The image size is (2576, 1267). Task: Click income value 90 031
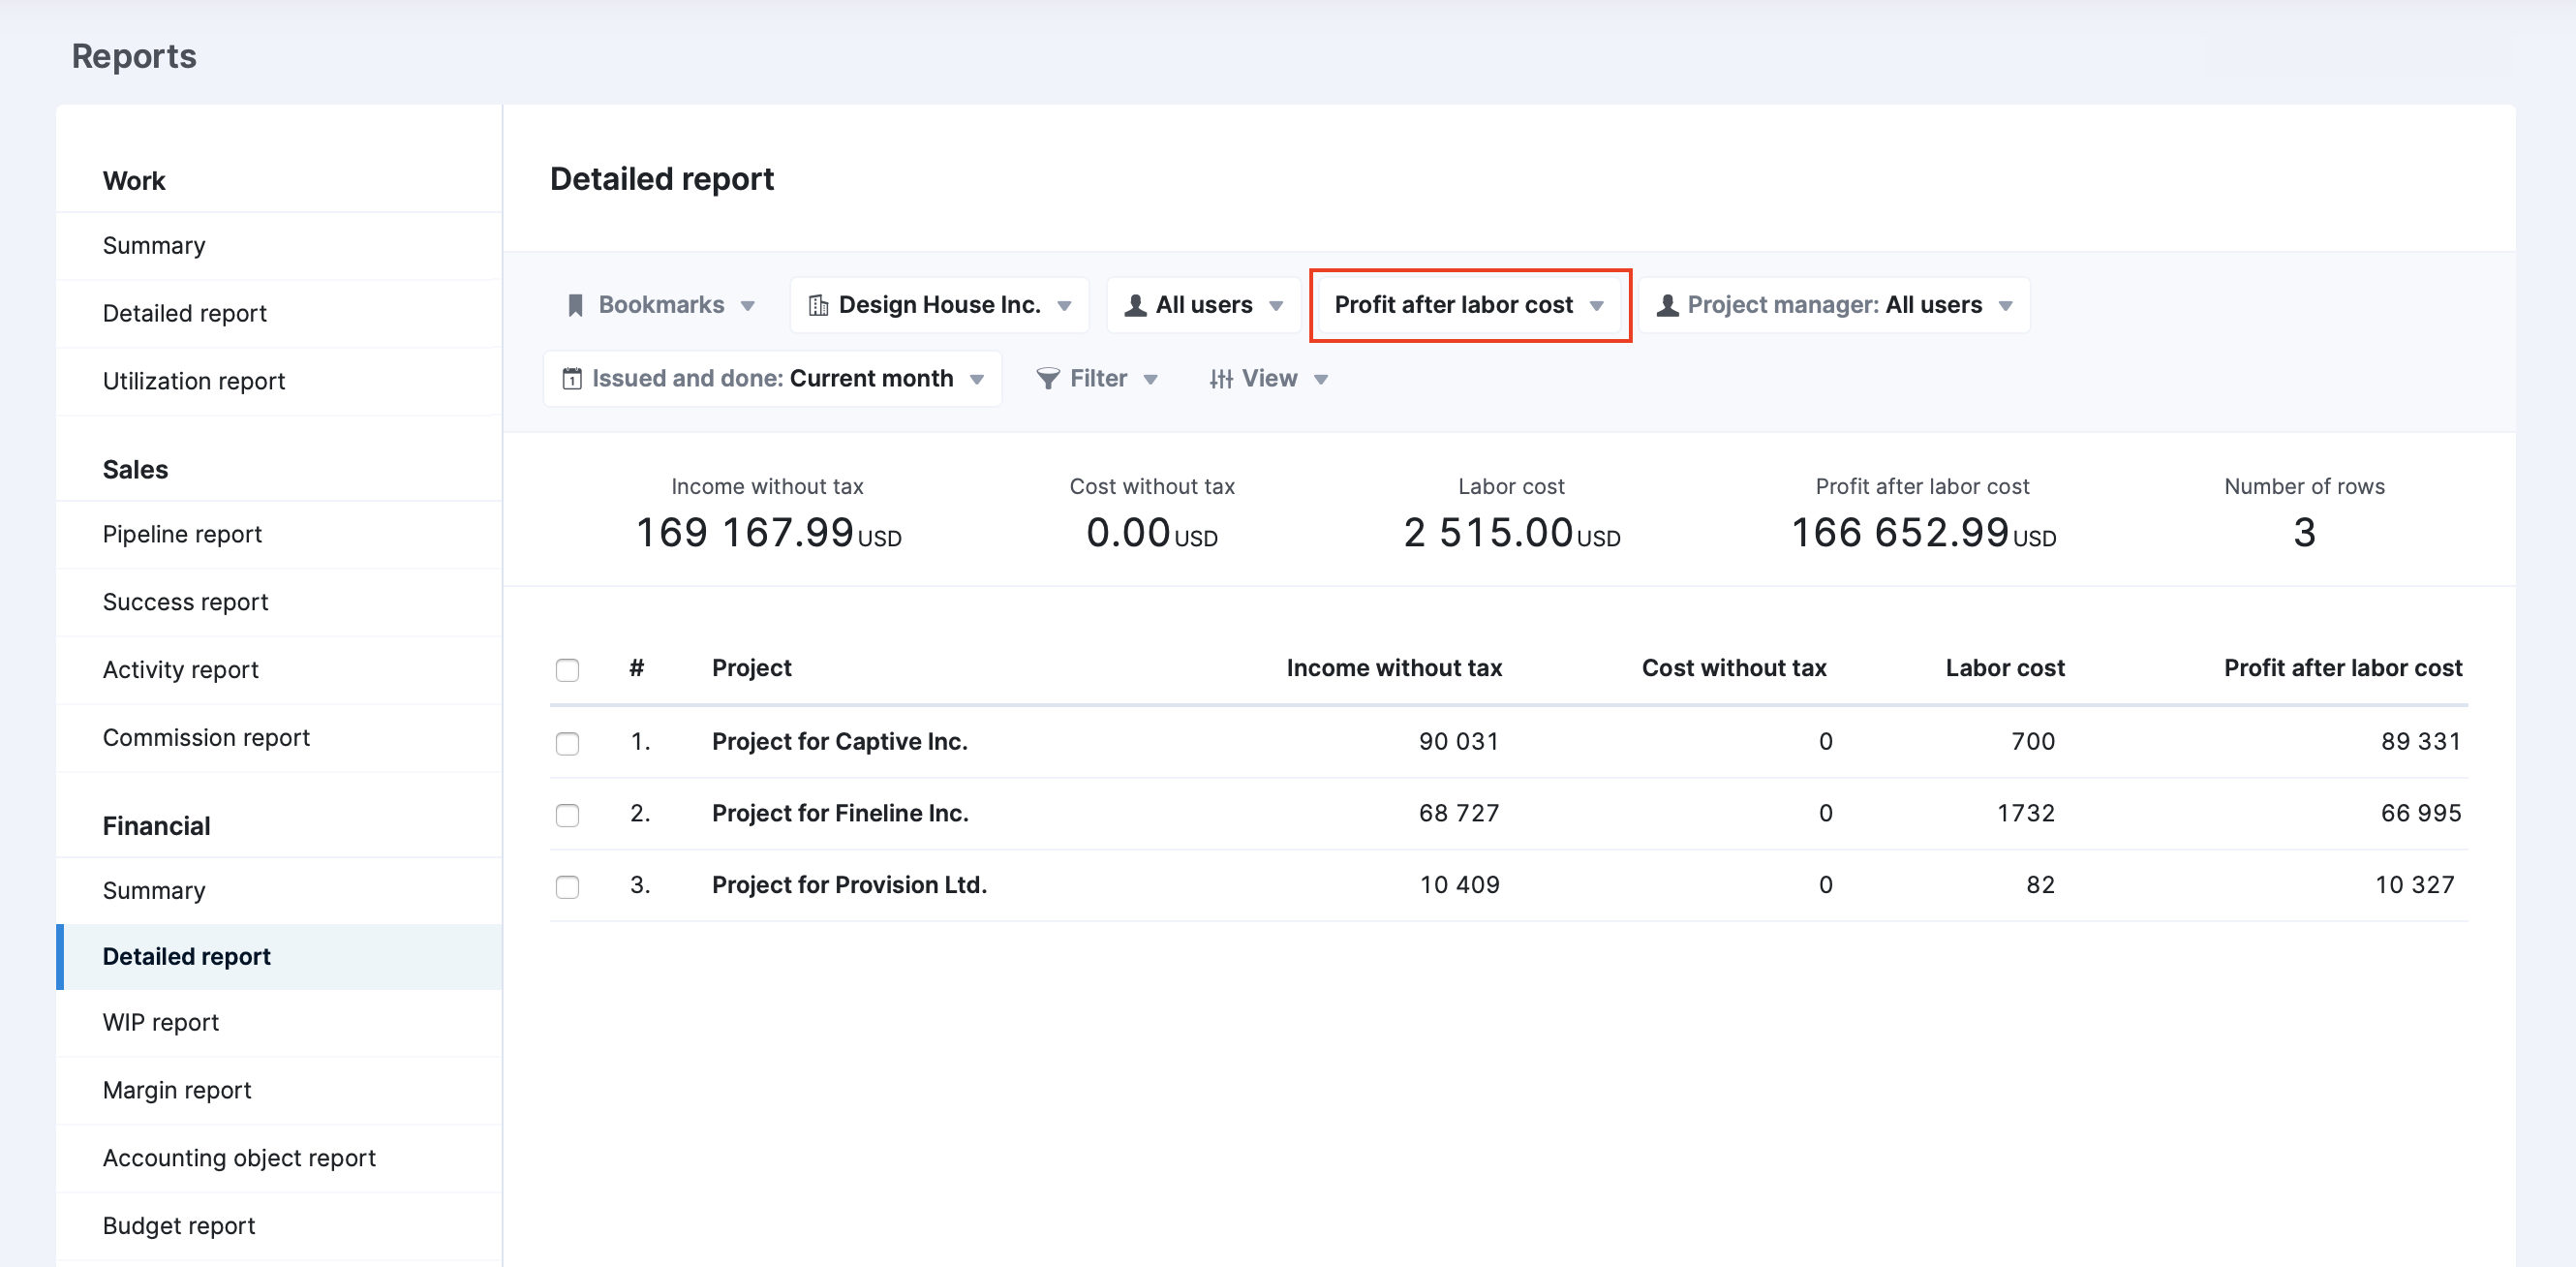[x=1459, y=742]
